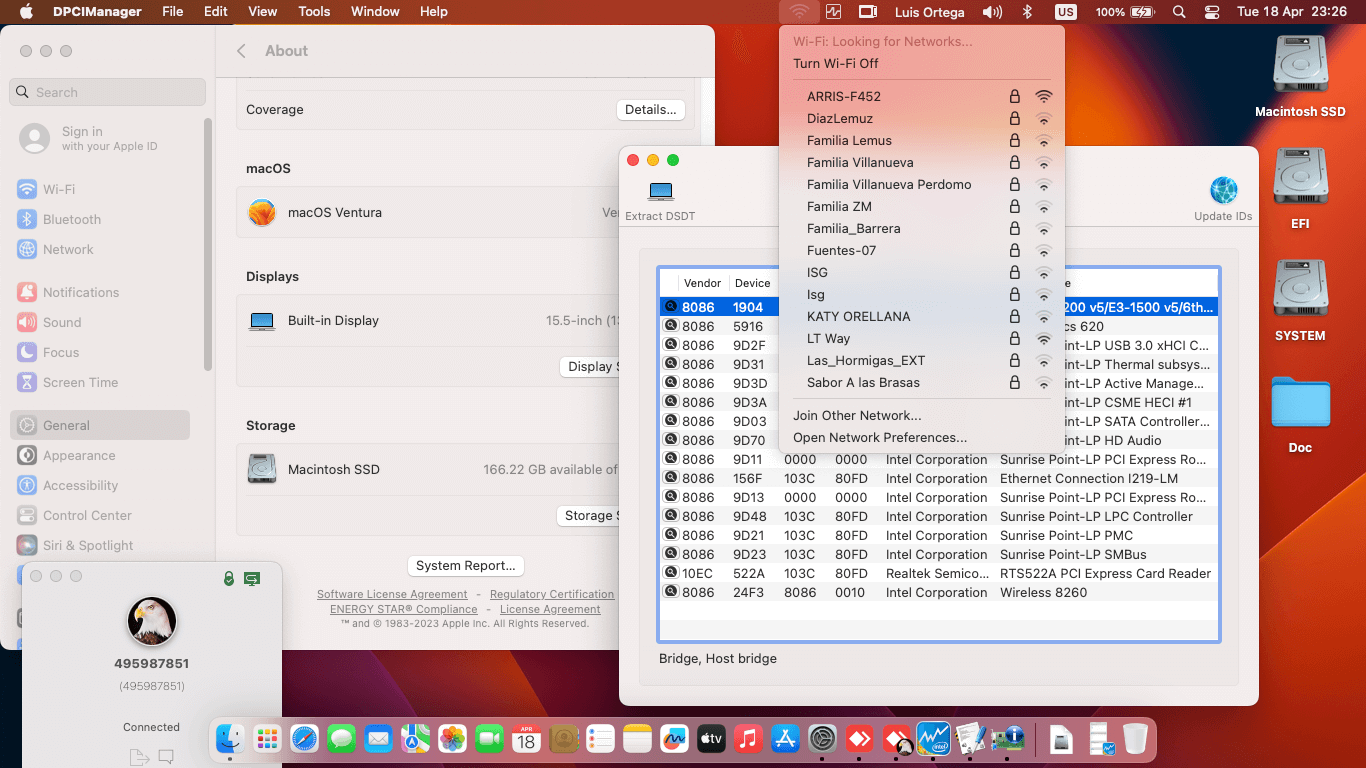This screenshot has height=768, width=1366.
Task: Open Siri & Spotlight in the Settings sidebar
Action: [x=100, y=545]
